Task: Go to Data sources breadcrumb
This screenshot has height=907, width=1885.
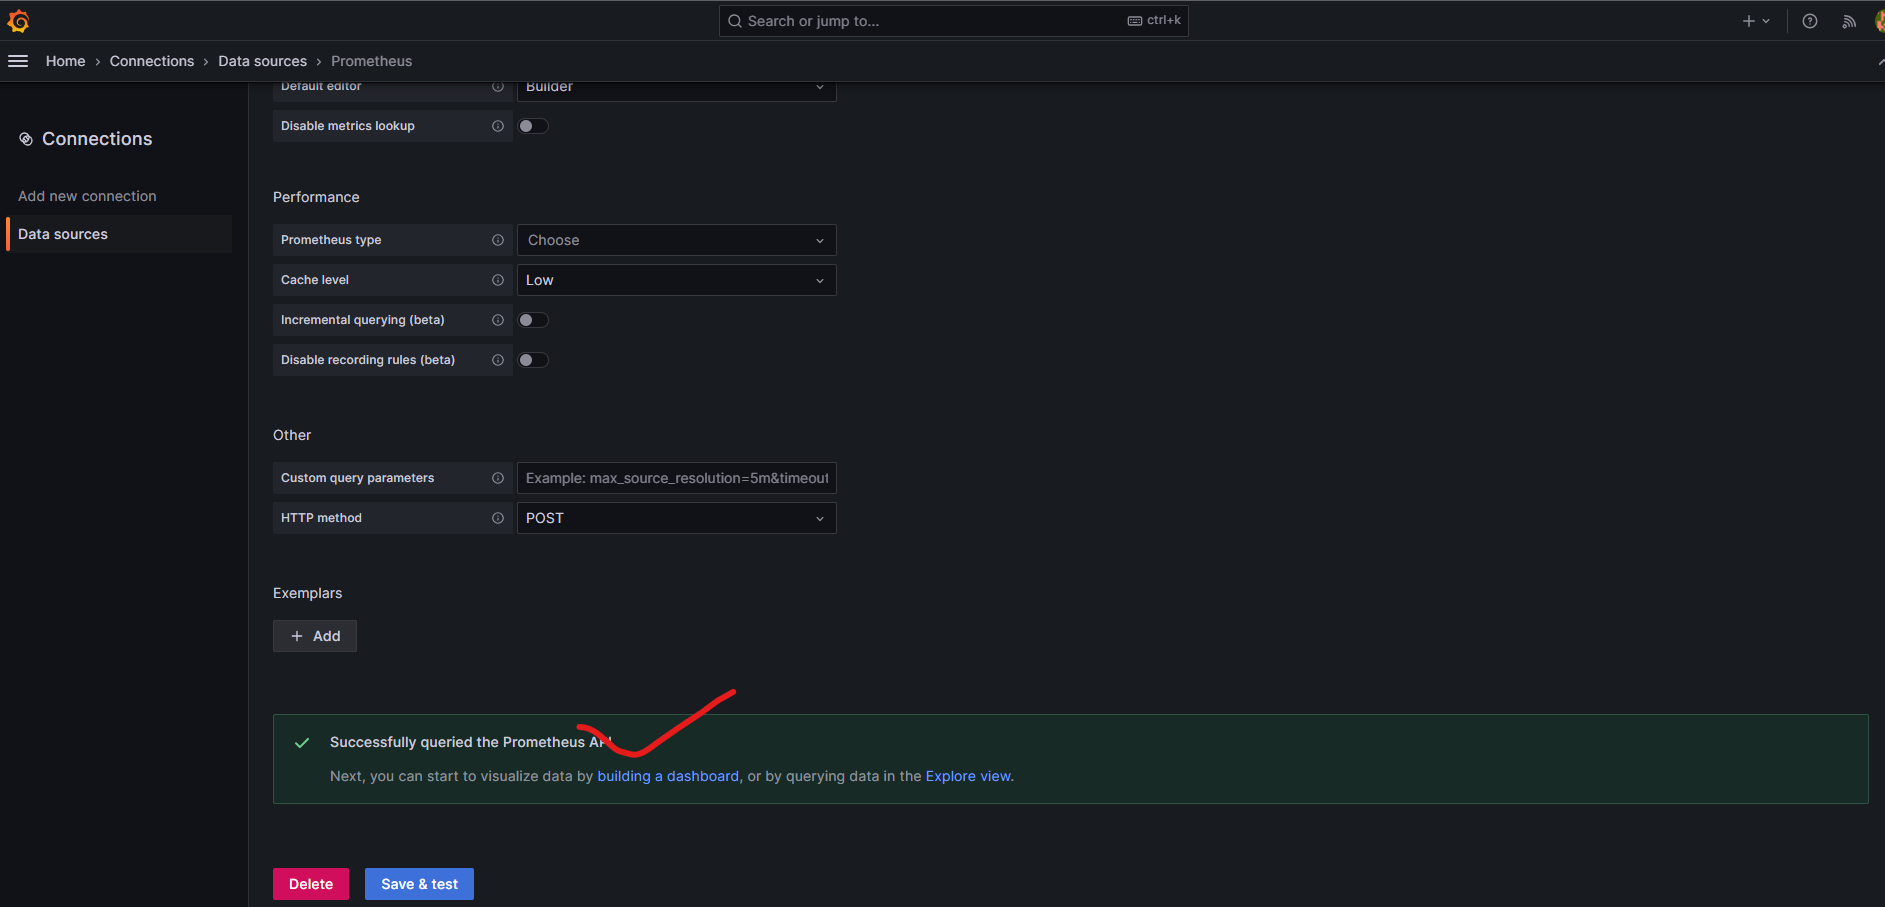Action: pos(263,61)
